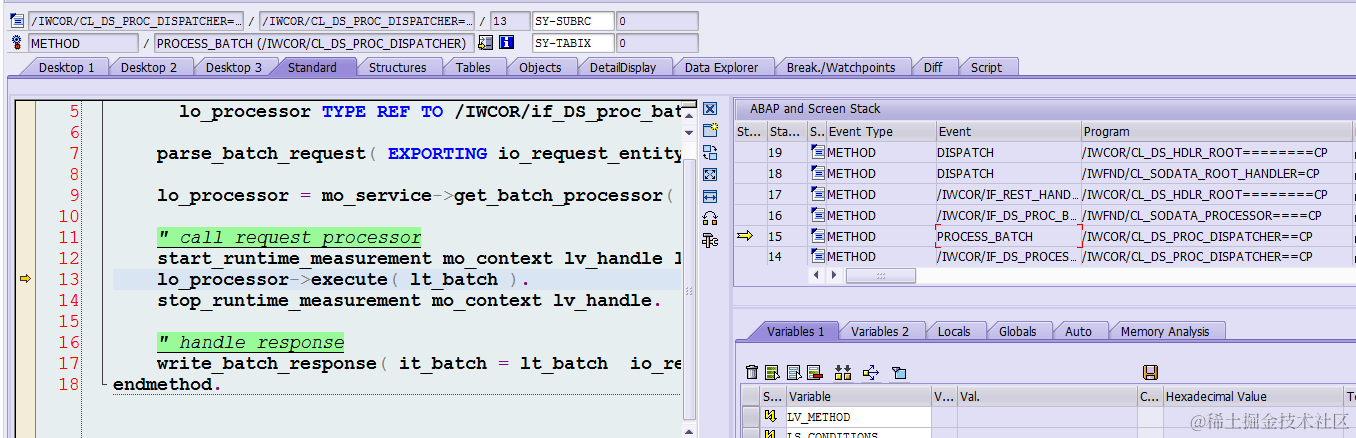Click code line lo_processor->execute( lt_batch )
Screen dimensions: 1356x438
[343, 279]
